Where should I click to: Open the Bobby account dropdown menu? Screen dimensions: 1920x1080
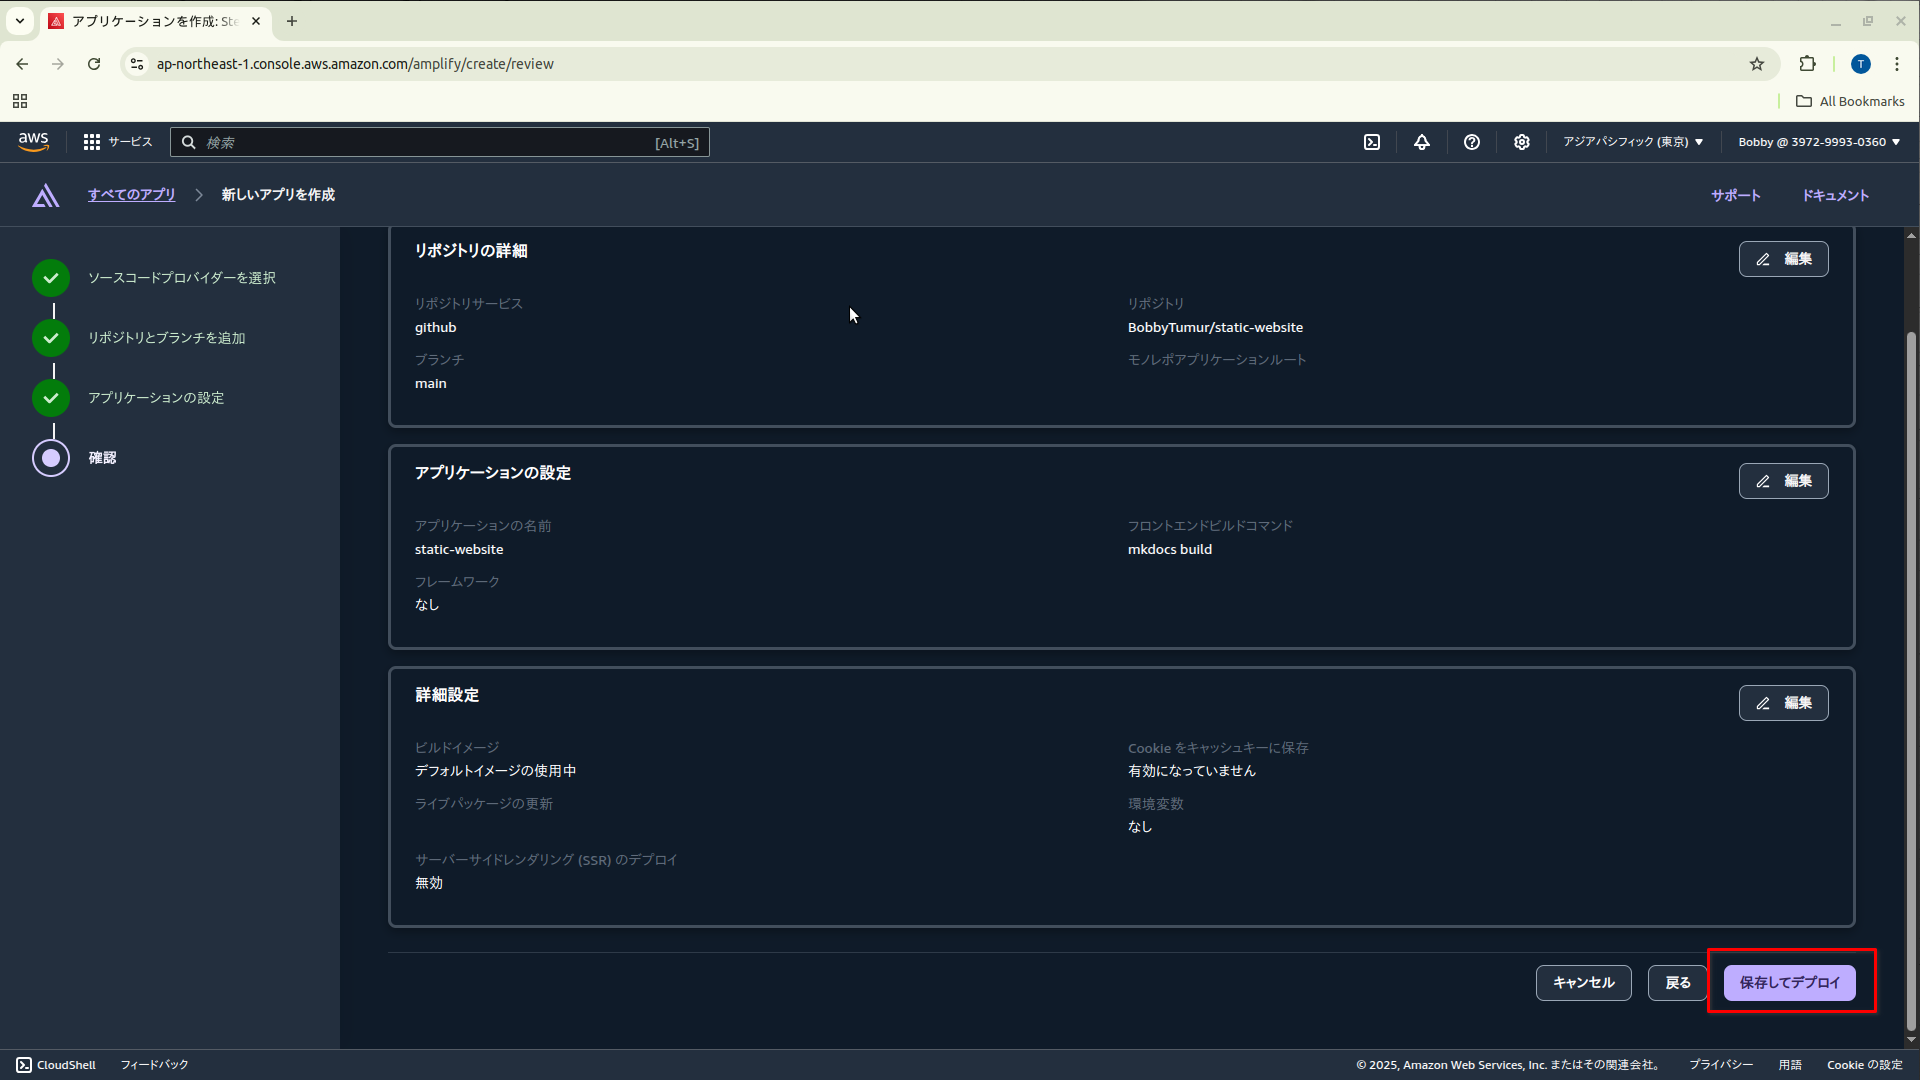[1818, 142]
